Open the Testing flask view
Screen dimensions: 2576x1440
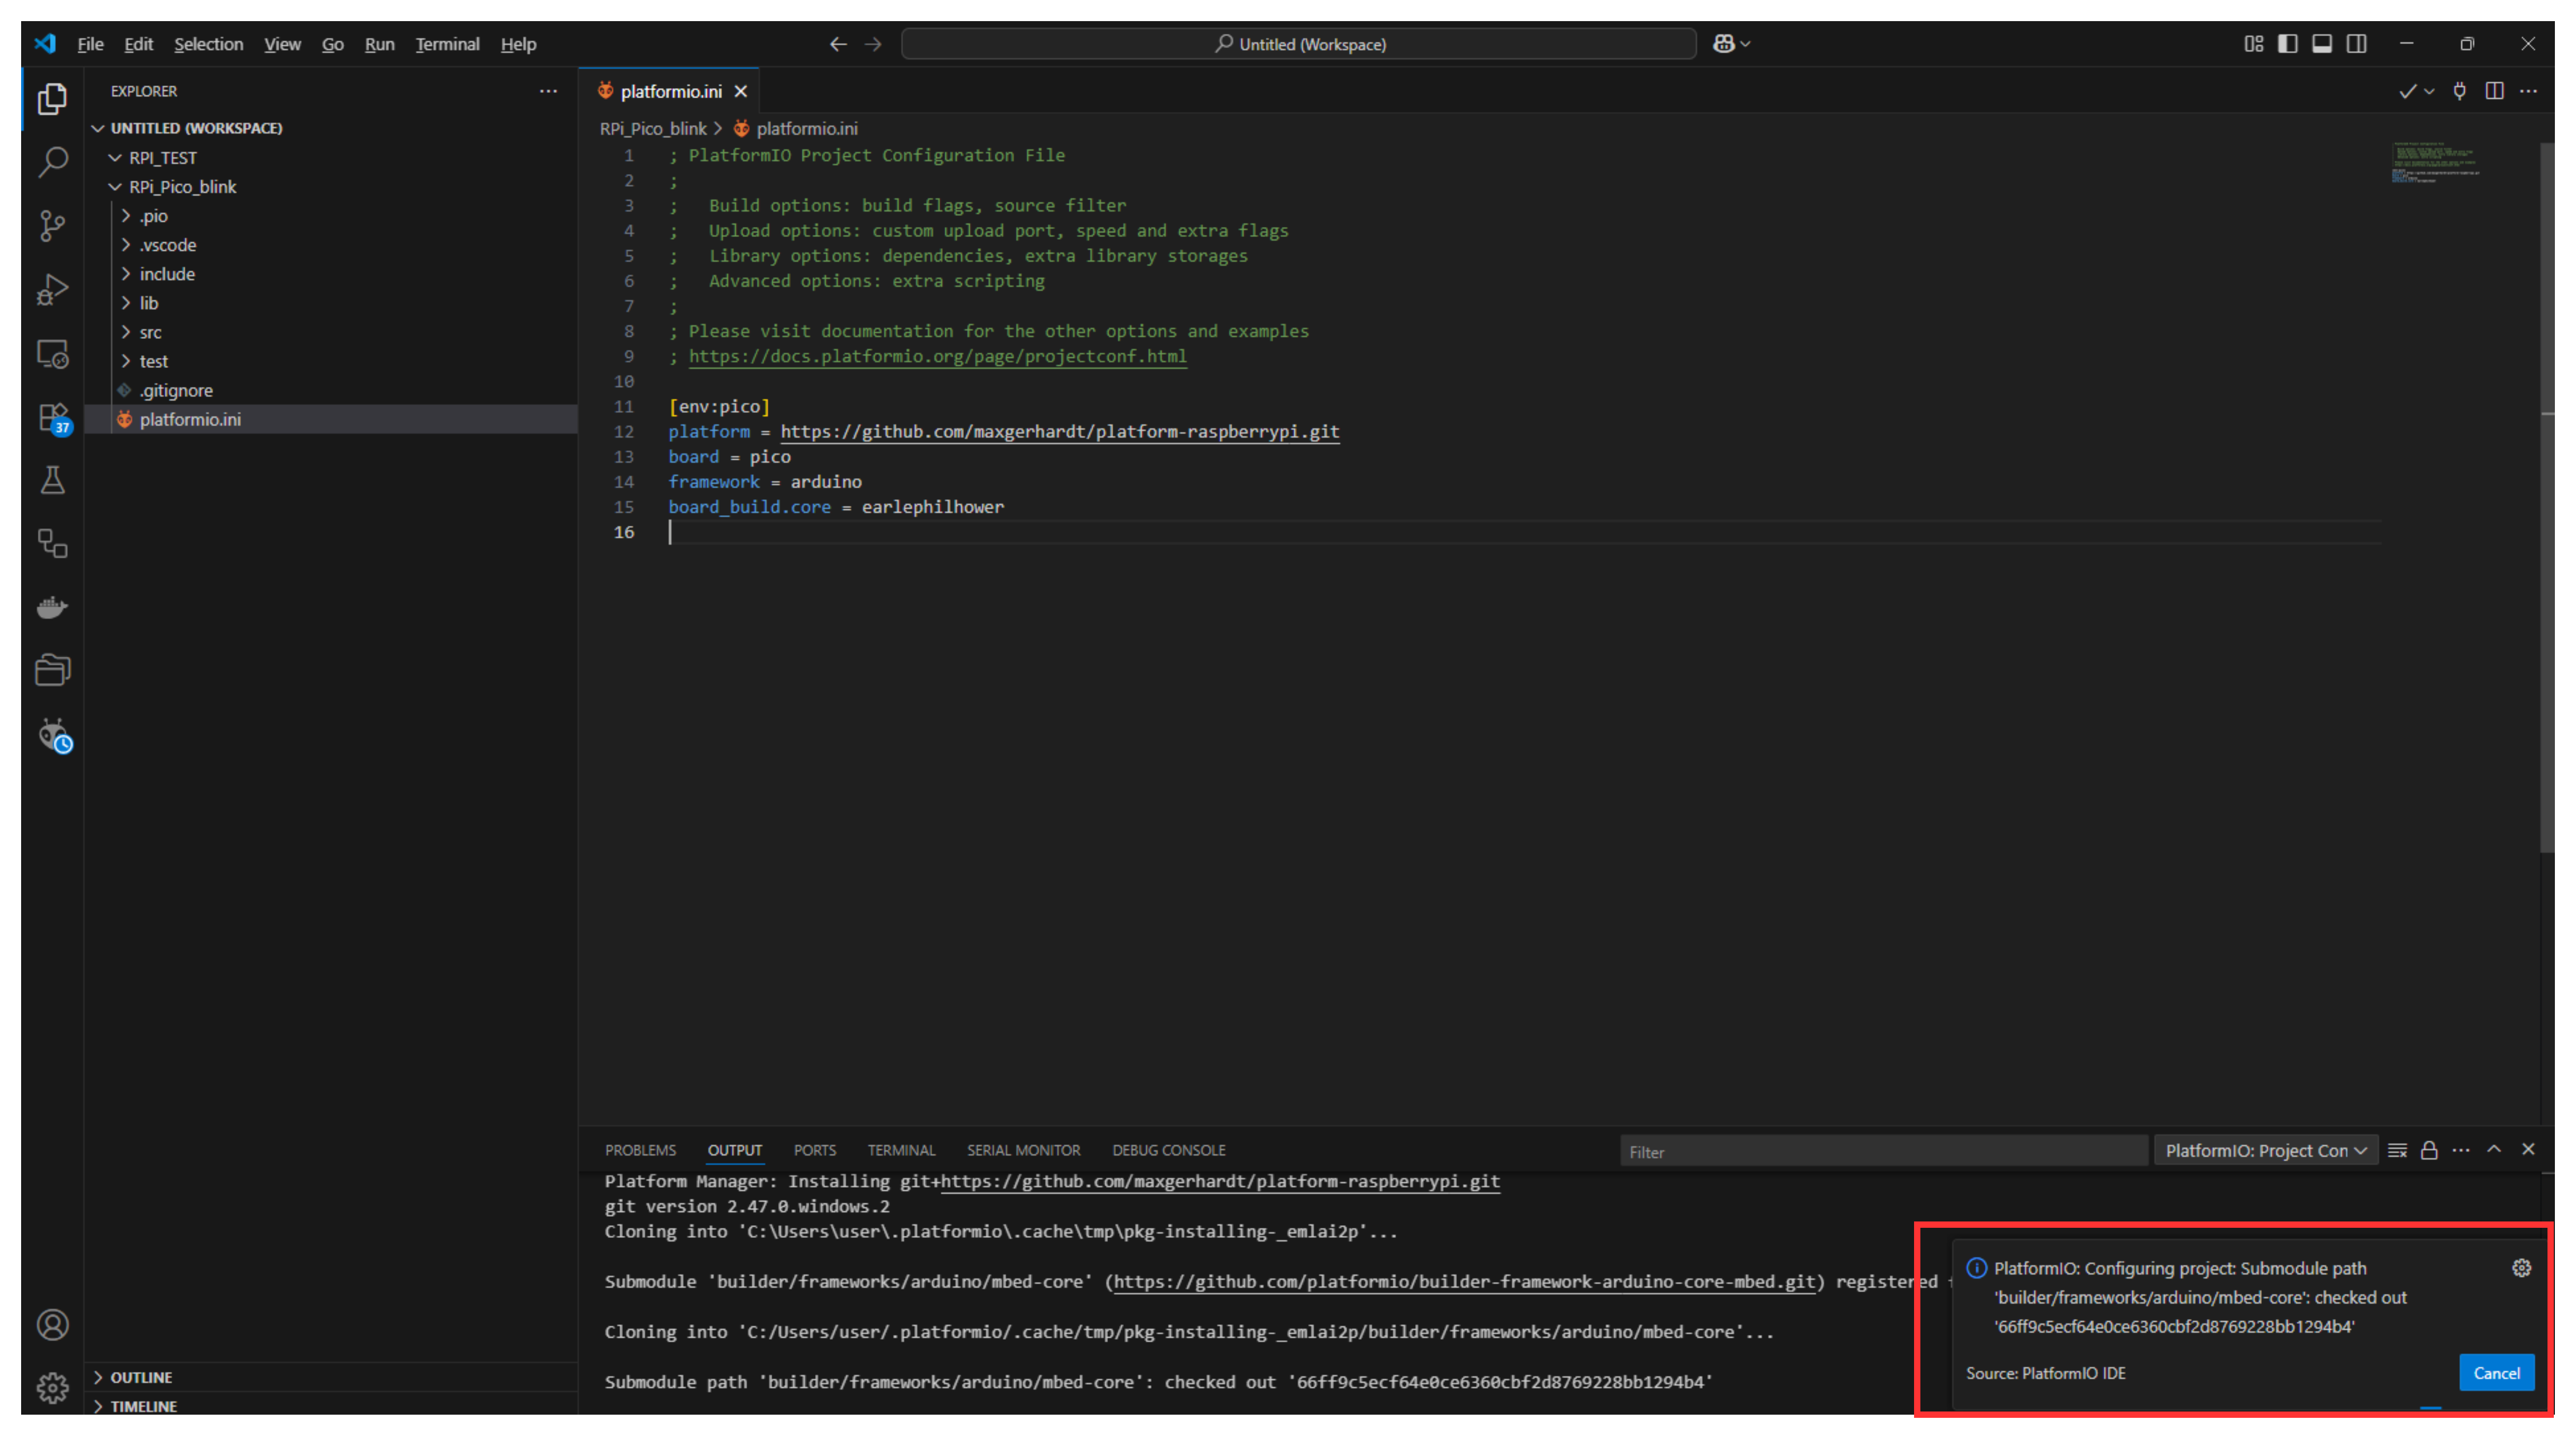[52, 481]
